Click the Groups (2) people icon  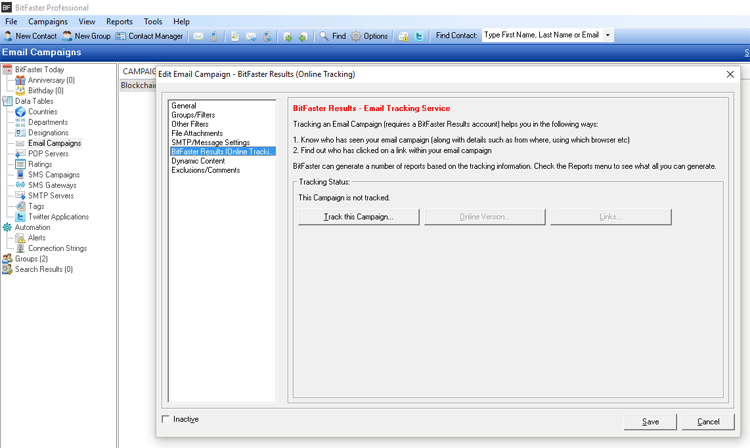(x=7, y=259)
